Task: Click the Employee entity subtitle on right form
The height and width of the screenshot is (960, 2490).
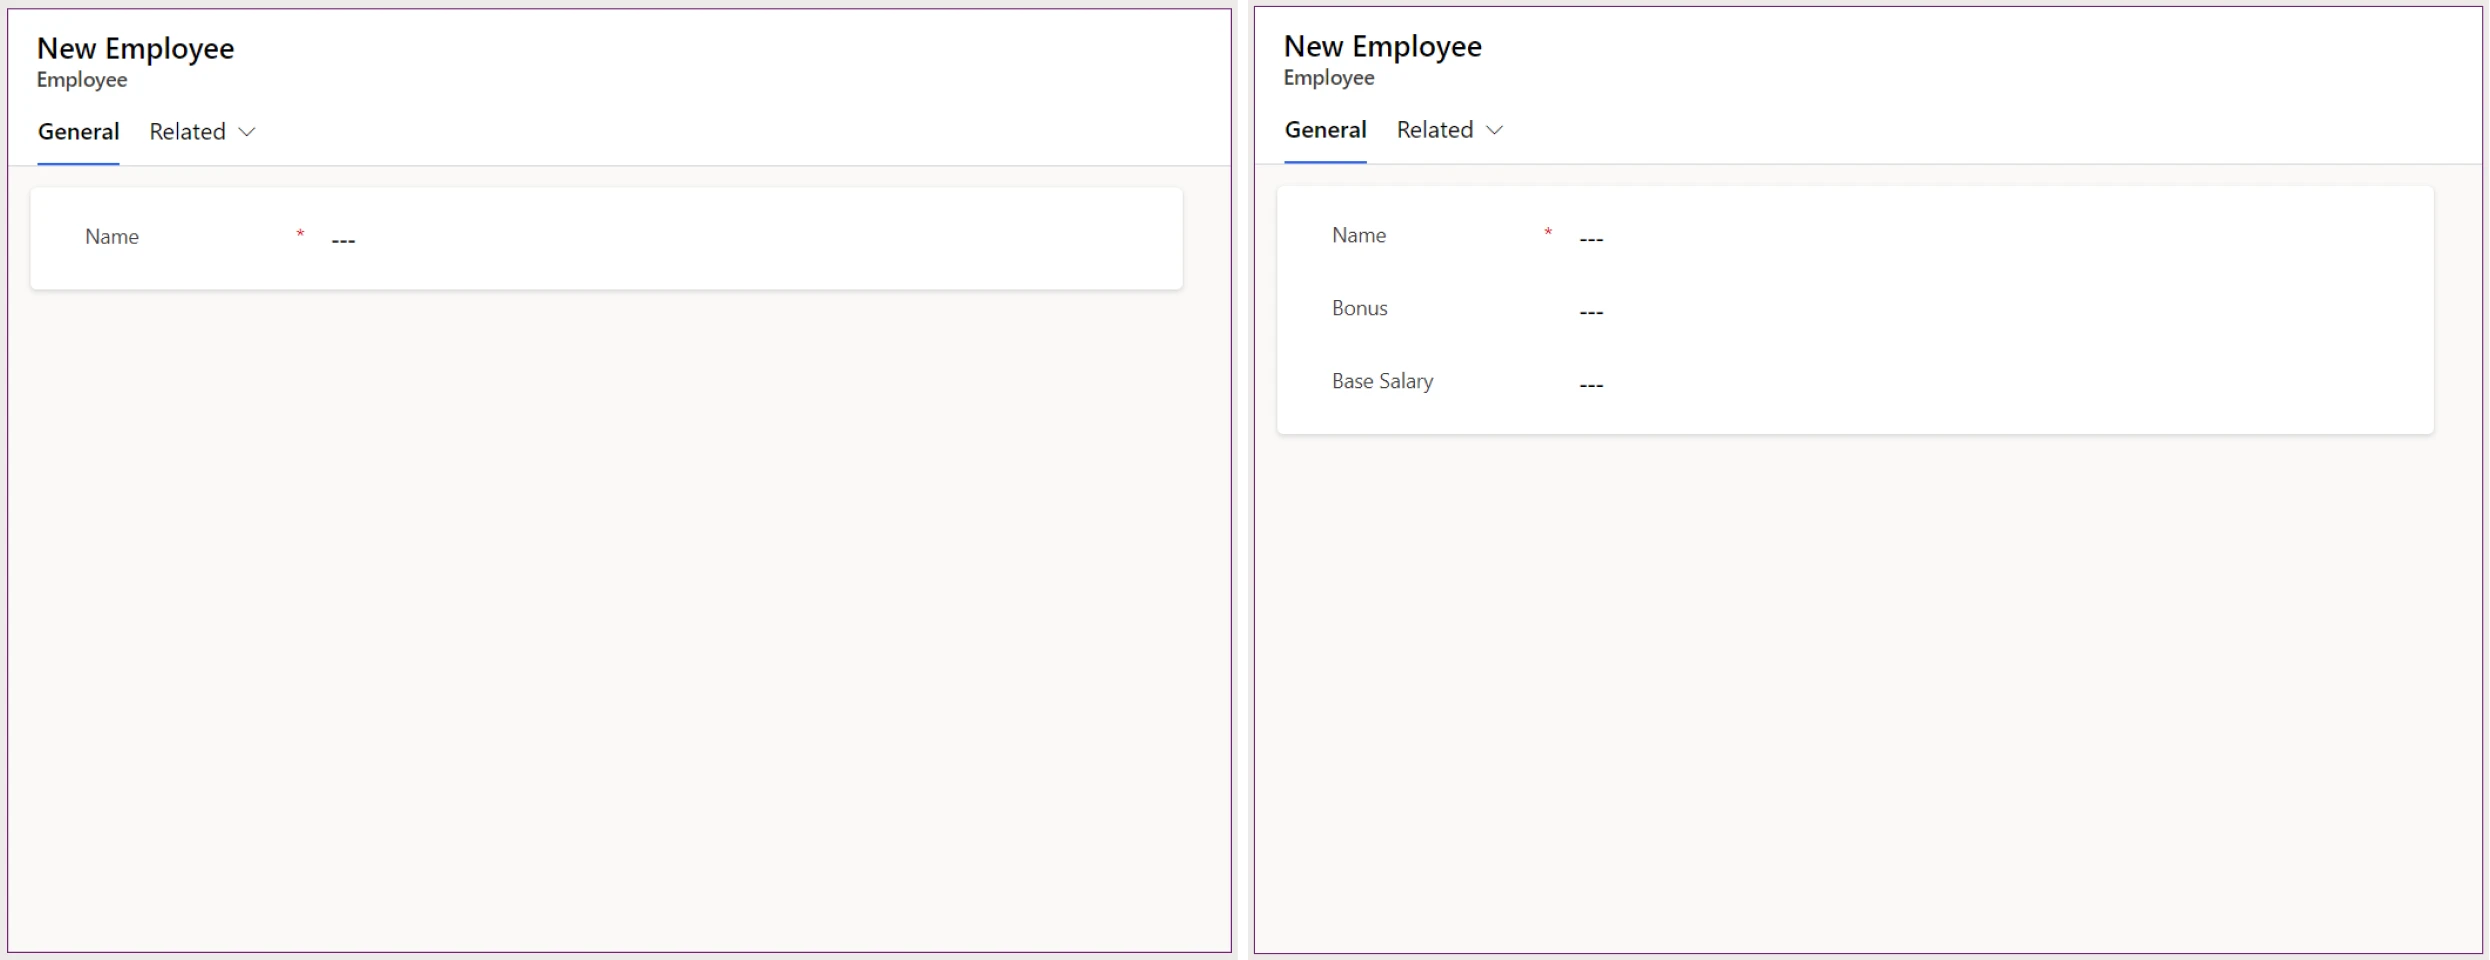Action: [1328, 78]
